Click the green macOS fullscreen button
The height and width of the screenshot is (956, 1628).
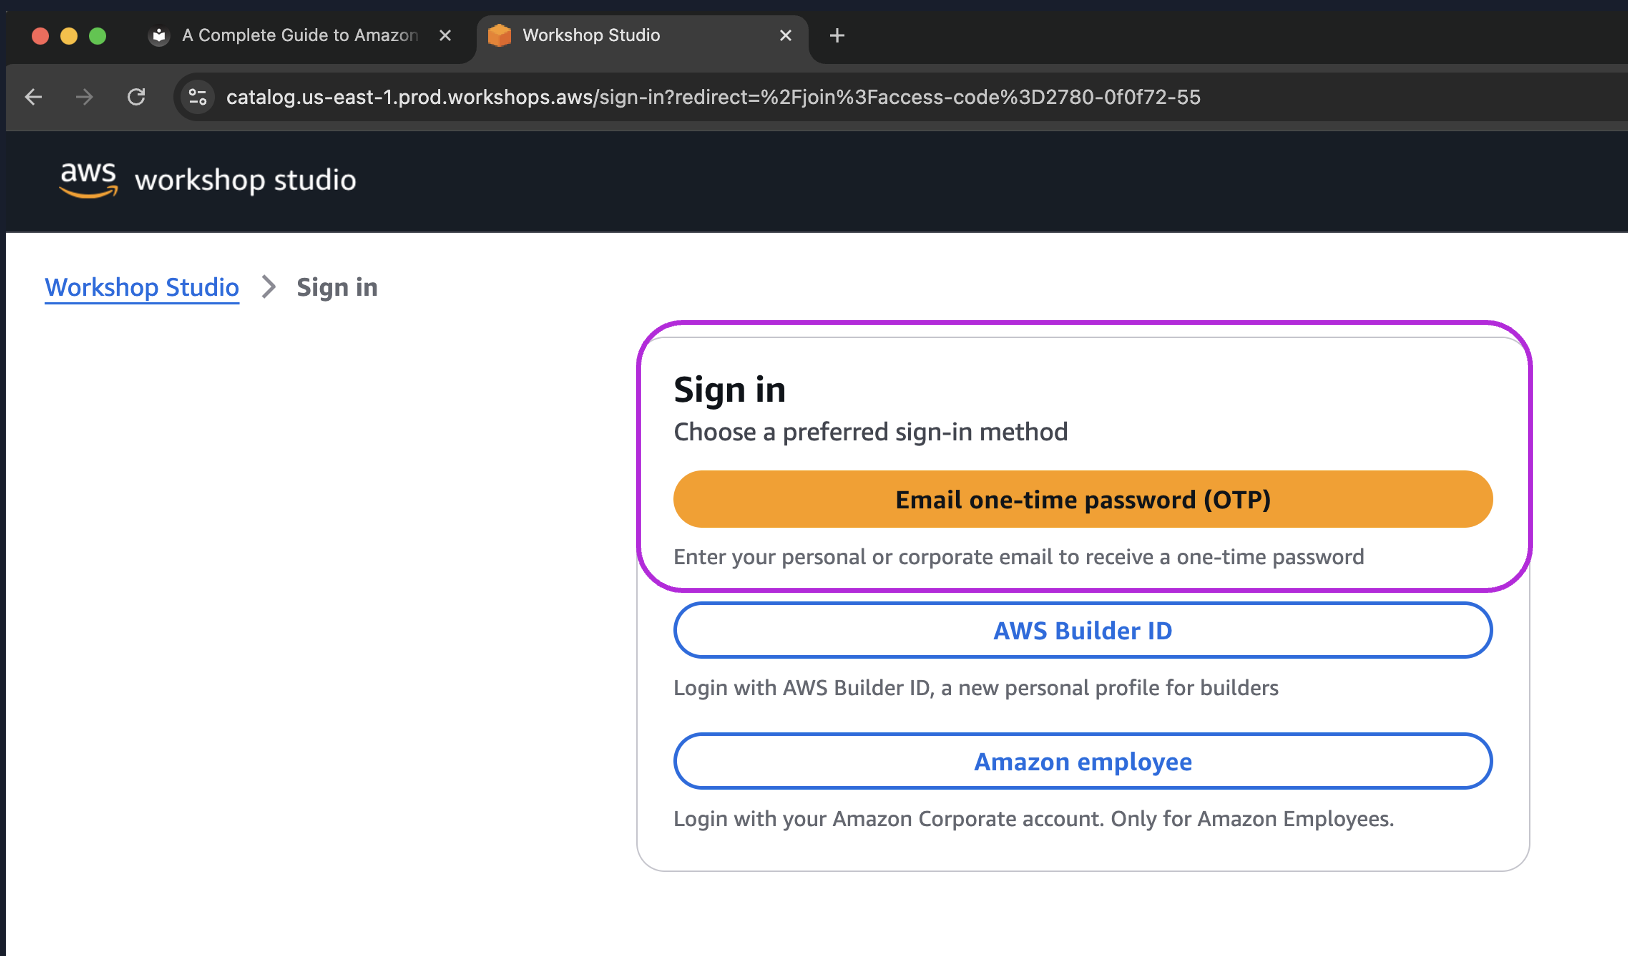click(97, 36)
